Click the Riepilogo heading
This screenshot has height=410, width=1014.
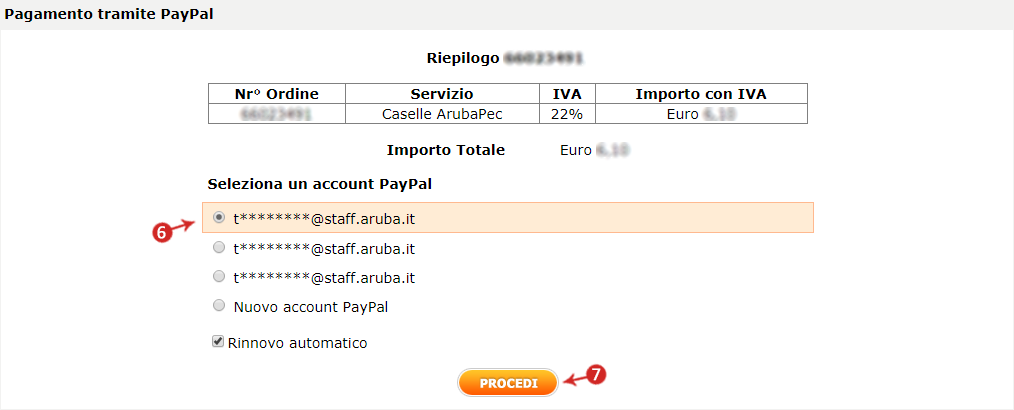pos(462,59)
